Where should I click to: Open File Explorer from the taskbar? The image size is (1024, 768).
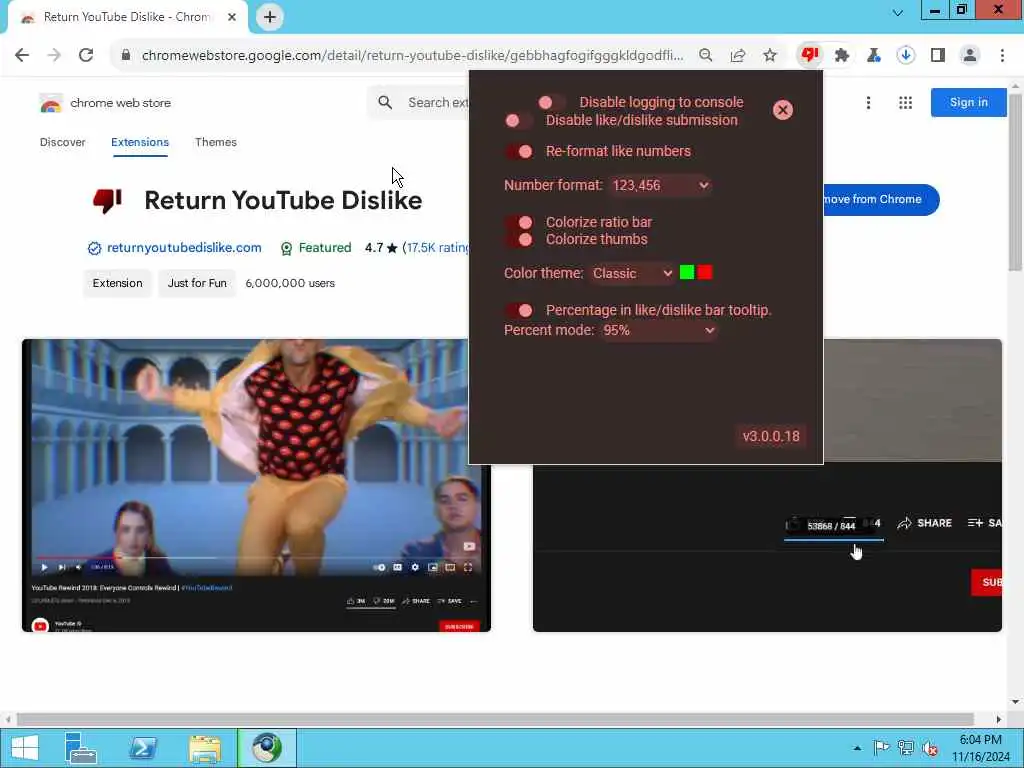(x=204, y=748)
